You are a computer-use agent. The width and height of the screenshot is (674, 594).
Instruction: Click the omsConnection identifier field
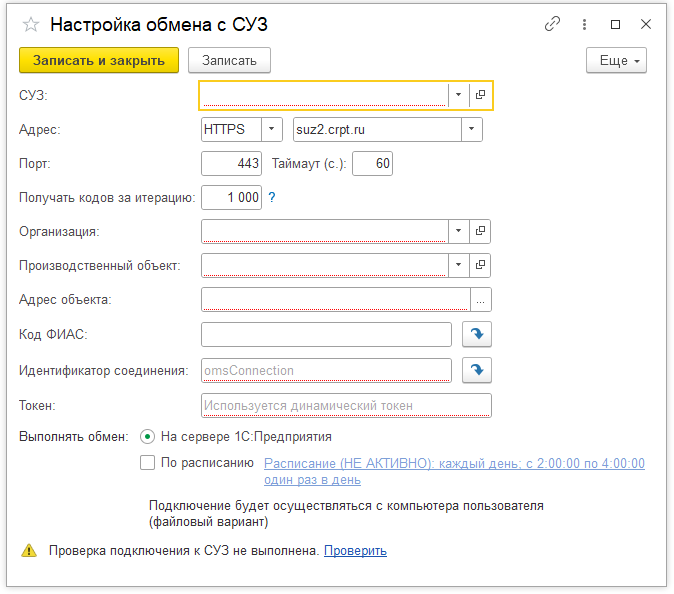tap(326, 370)
